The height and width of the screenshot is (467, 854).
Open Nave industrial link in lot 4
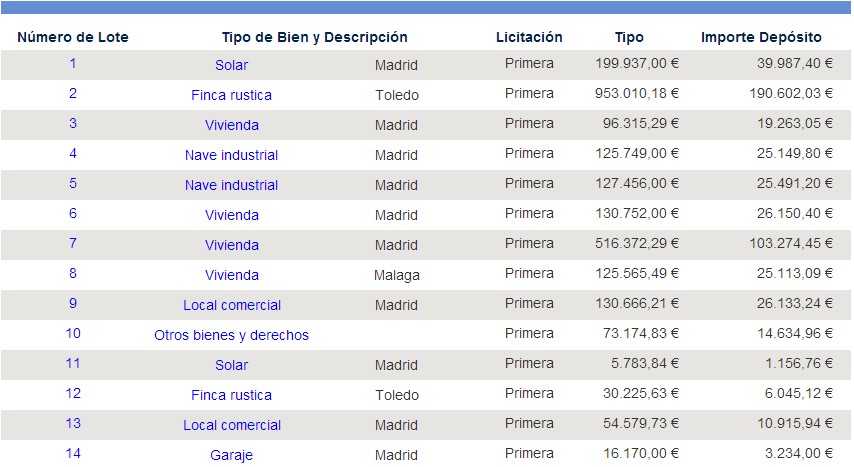231,155
